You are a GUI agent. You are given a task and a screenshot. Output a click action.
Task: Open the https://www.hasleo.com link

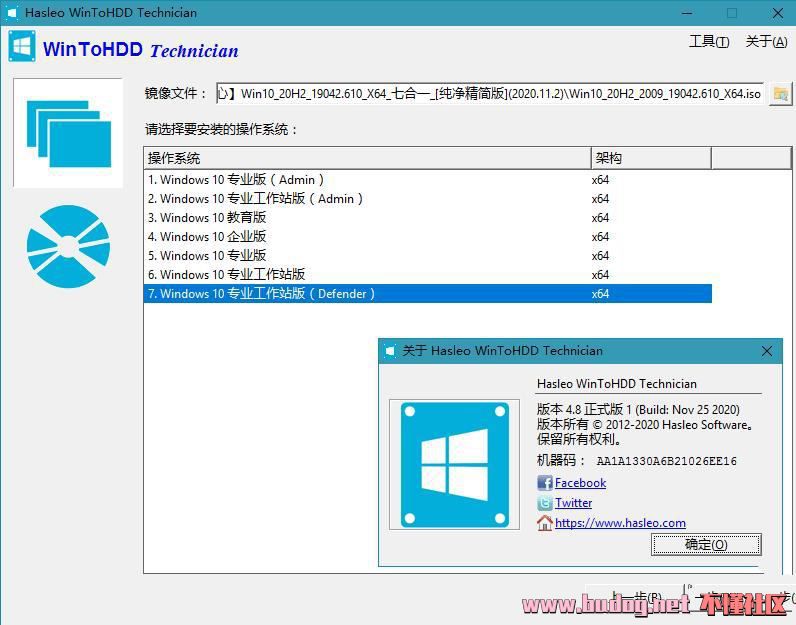[x=620, y=523]
